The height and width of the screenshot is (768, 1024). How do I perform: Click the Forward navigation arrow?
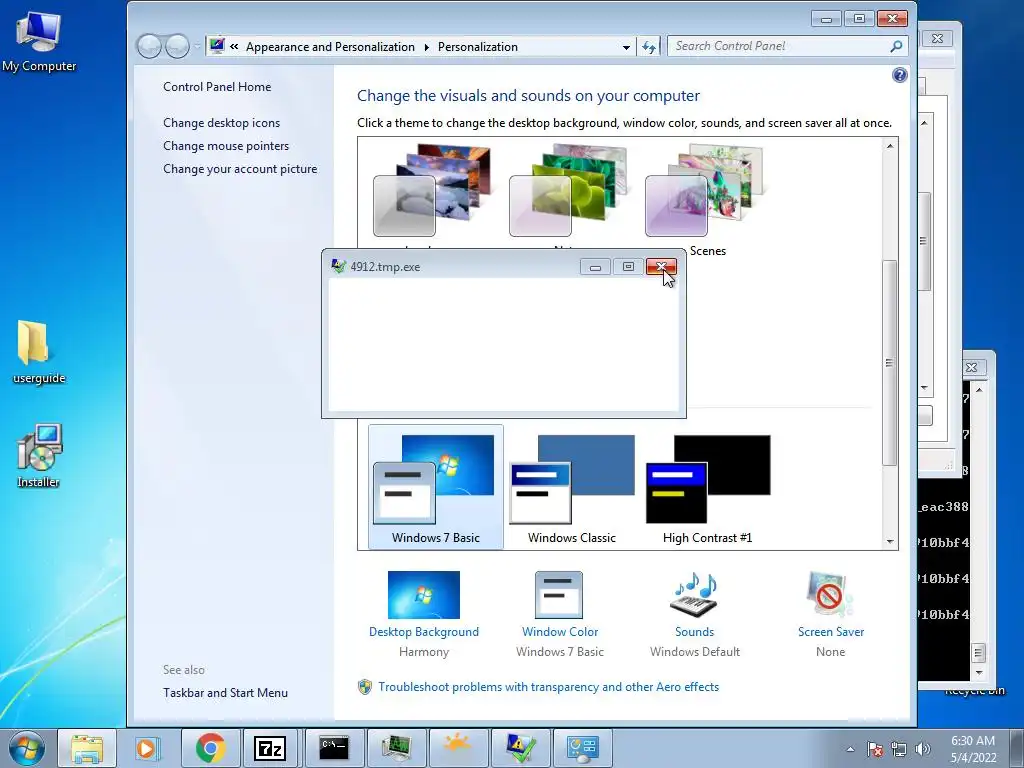tap(177, 46)
